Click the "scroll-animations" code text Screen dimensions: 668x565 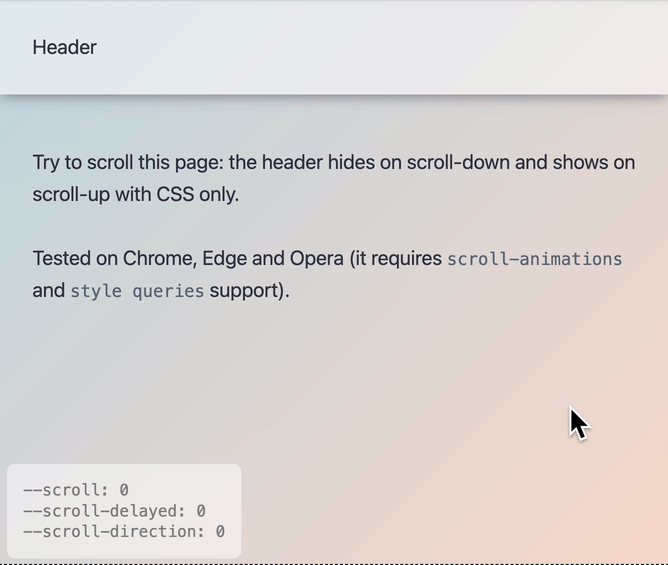[x=534, y=259]
